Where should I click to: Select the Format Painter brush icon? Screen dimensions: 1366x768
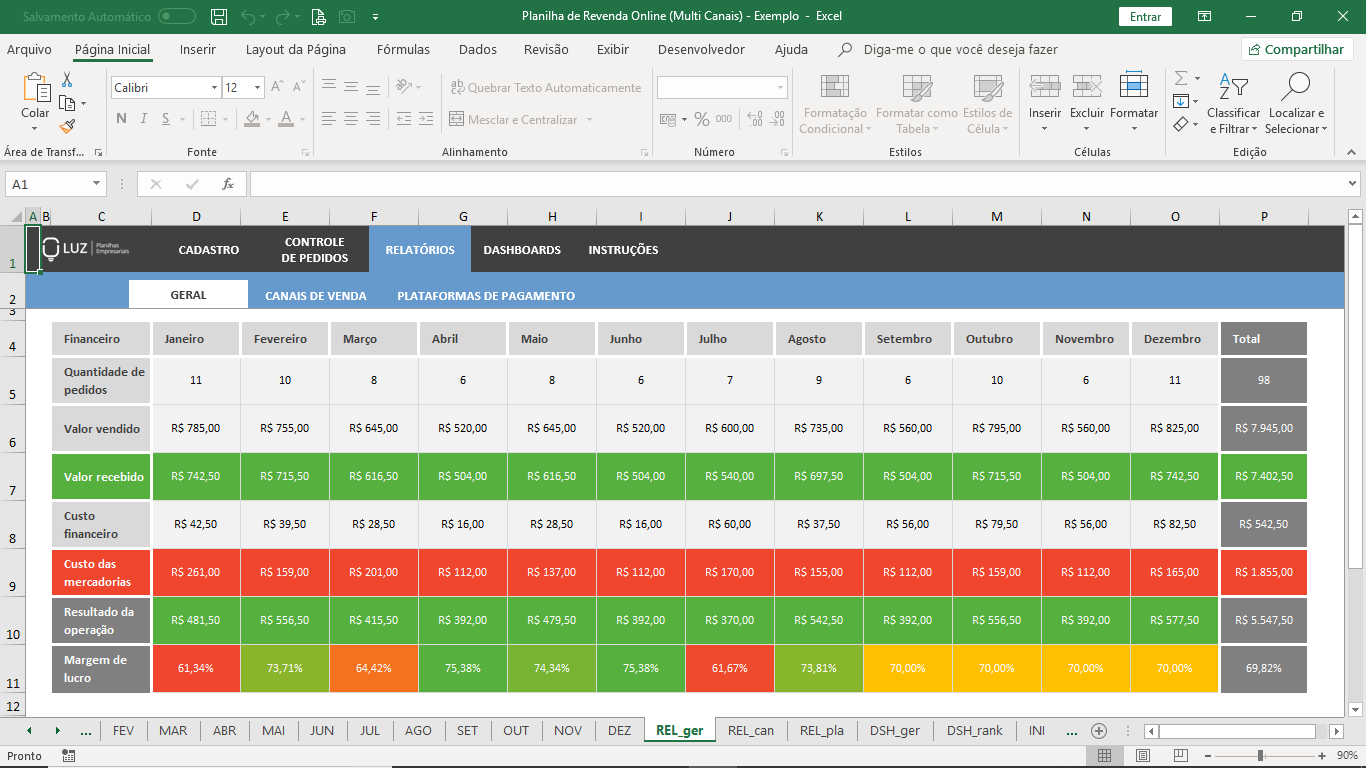tap(67, 127)
